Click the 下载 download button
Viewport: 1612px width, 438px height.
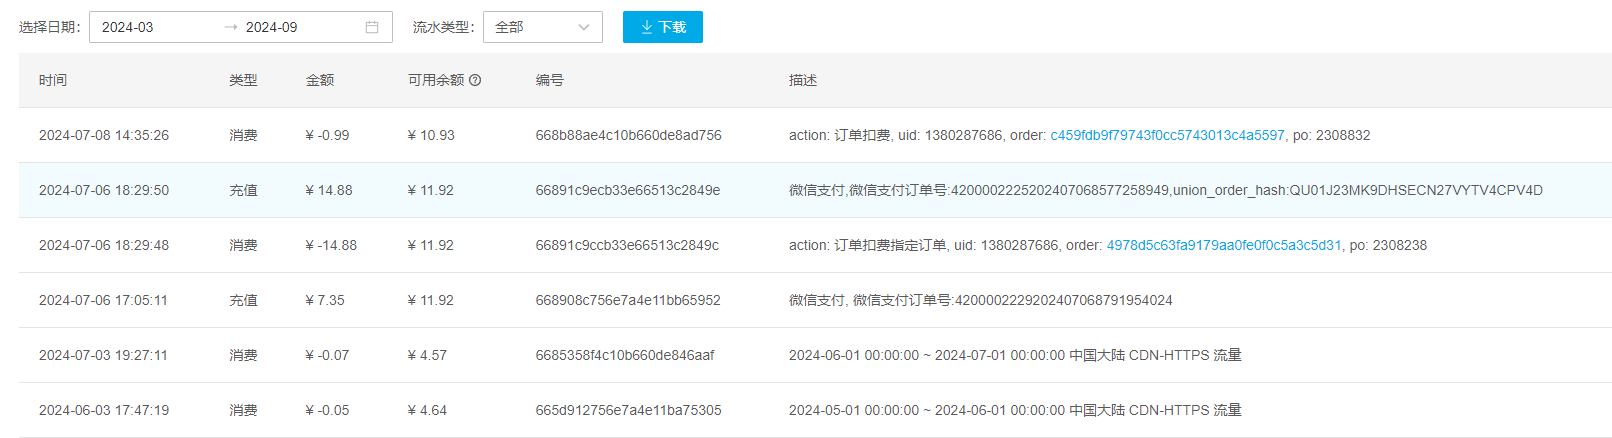point(663,27)
